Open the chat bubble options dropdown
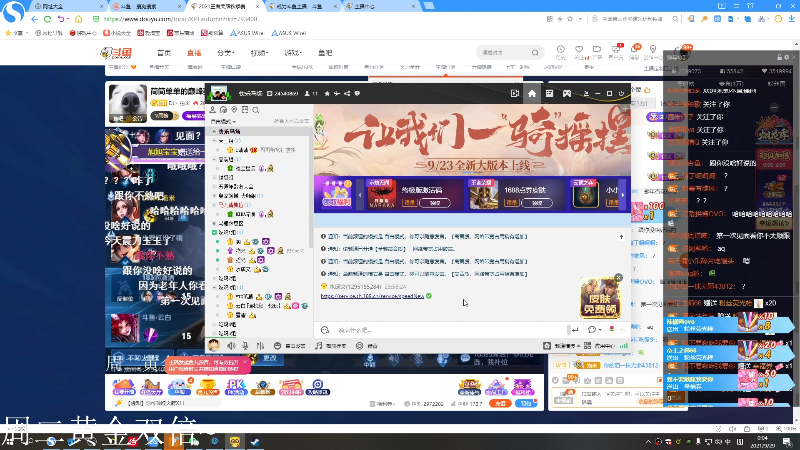Viewport: 800px width, 450px height. 594,330
